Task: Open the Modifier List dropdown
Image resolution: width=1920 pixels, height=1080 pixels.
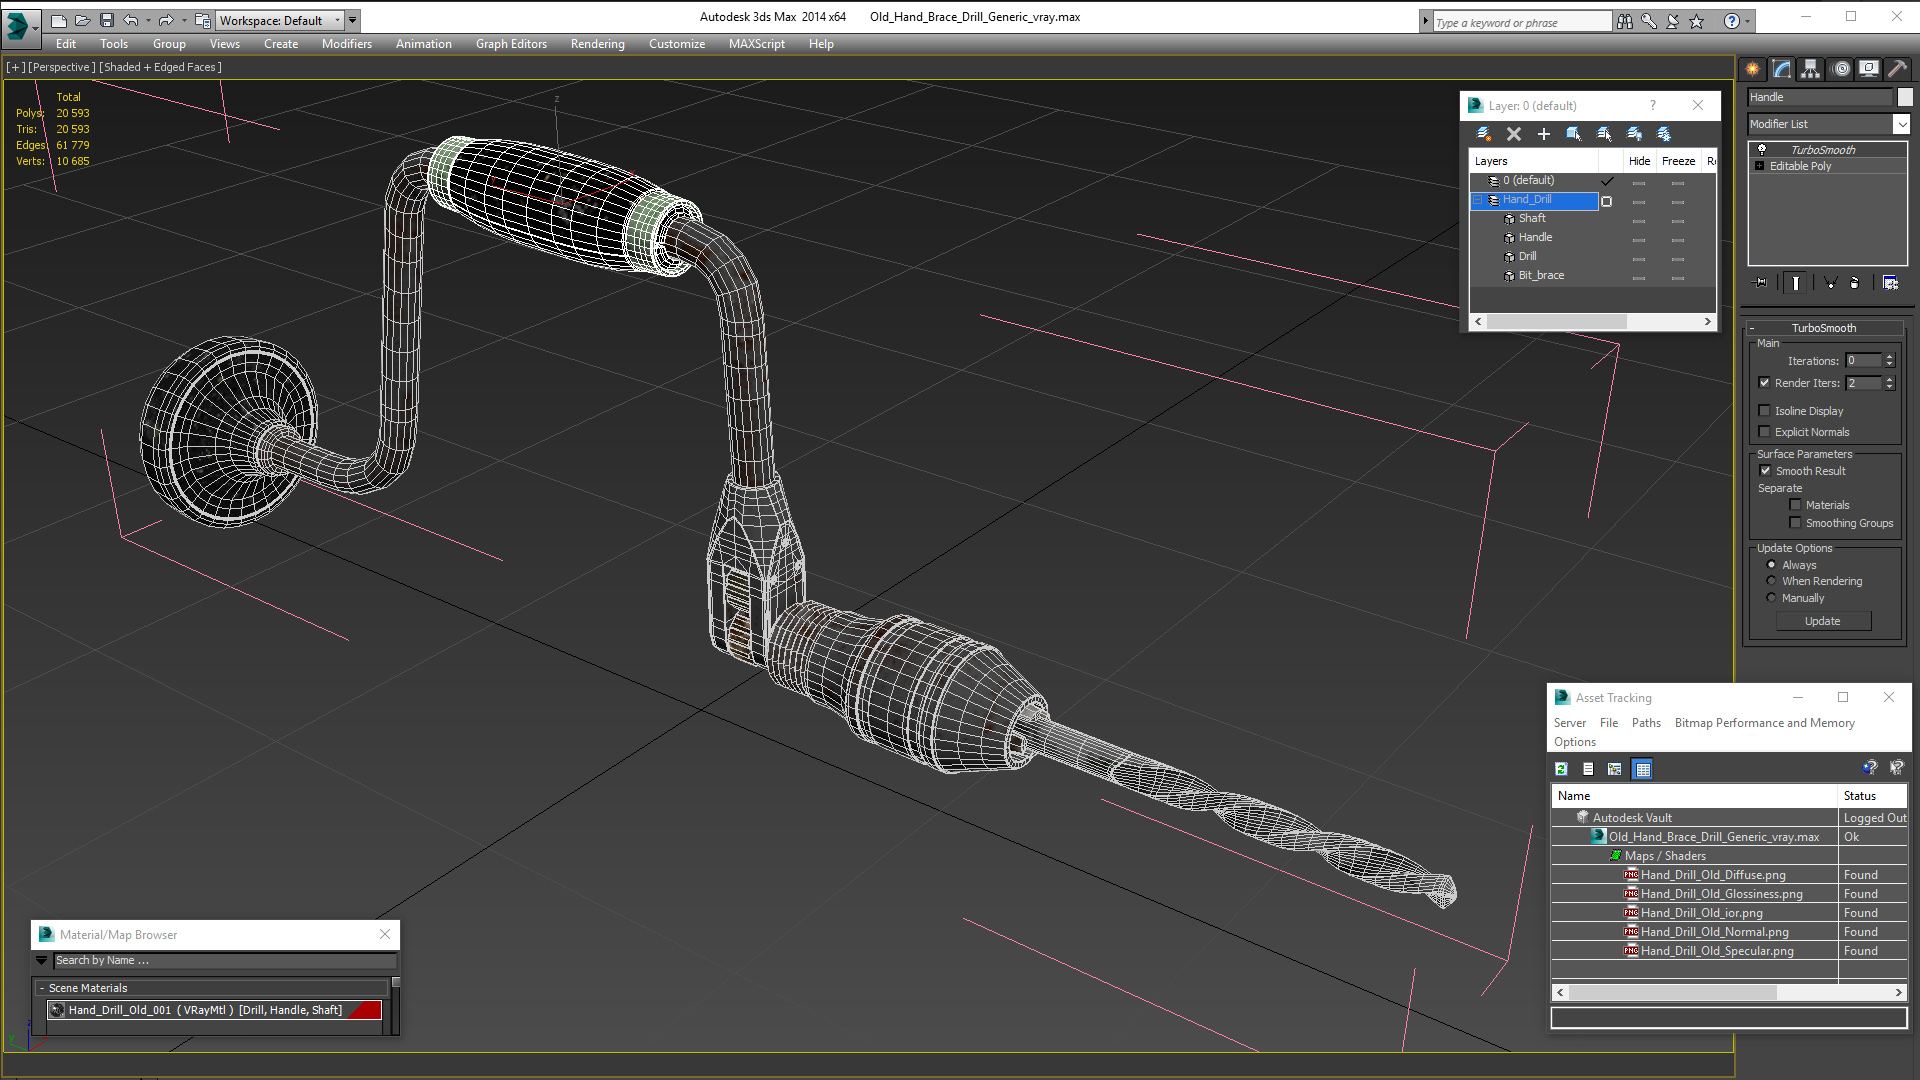Action: pos(1901,124)
